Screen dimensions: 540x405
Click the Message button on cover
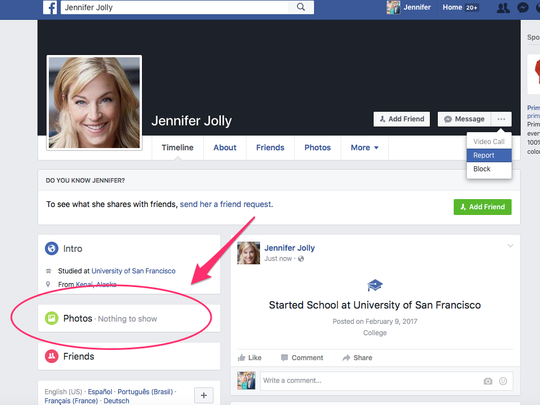[x=465, y=119]
